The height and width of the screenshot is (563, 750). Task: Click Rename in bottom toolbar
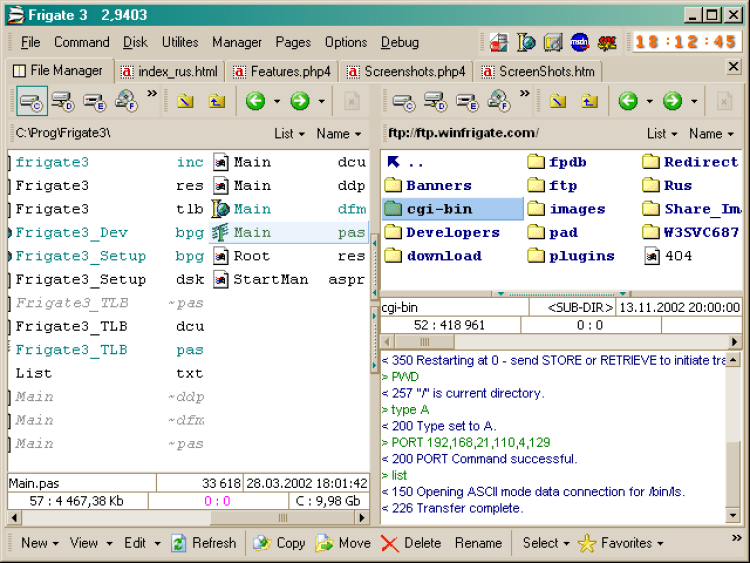tap(478, 543)
